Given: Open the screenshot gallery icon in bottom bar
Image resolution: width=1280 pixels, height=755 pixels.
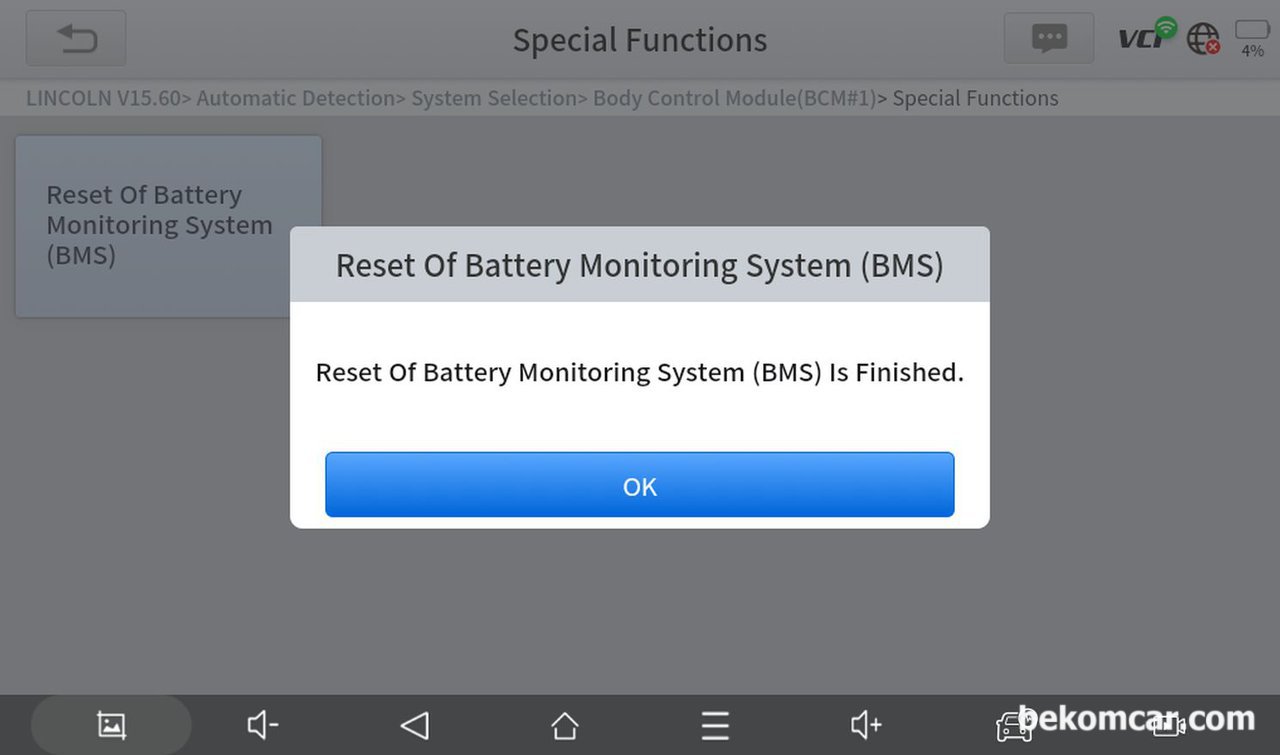Looking at the screenshot, I should click(111, 725).
